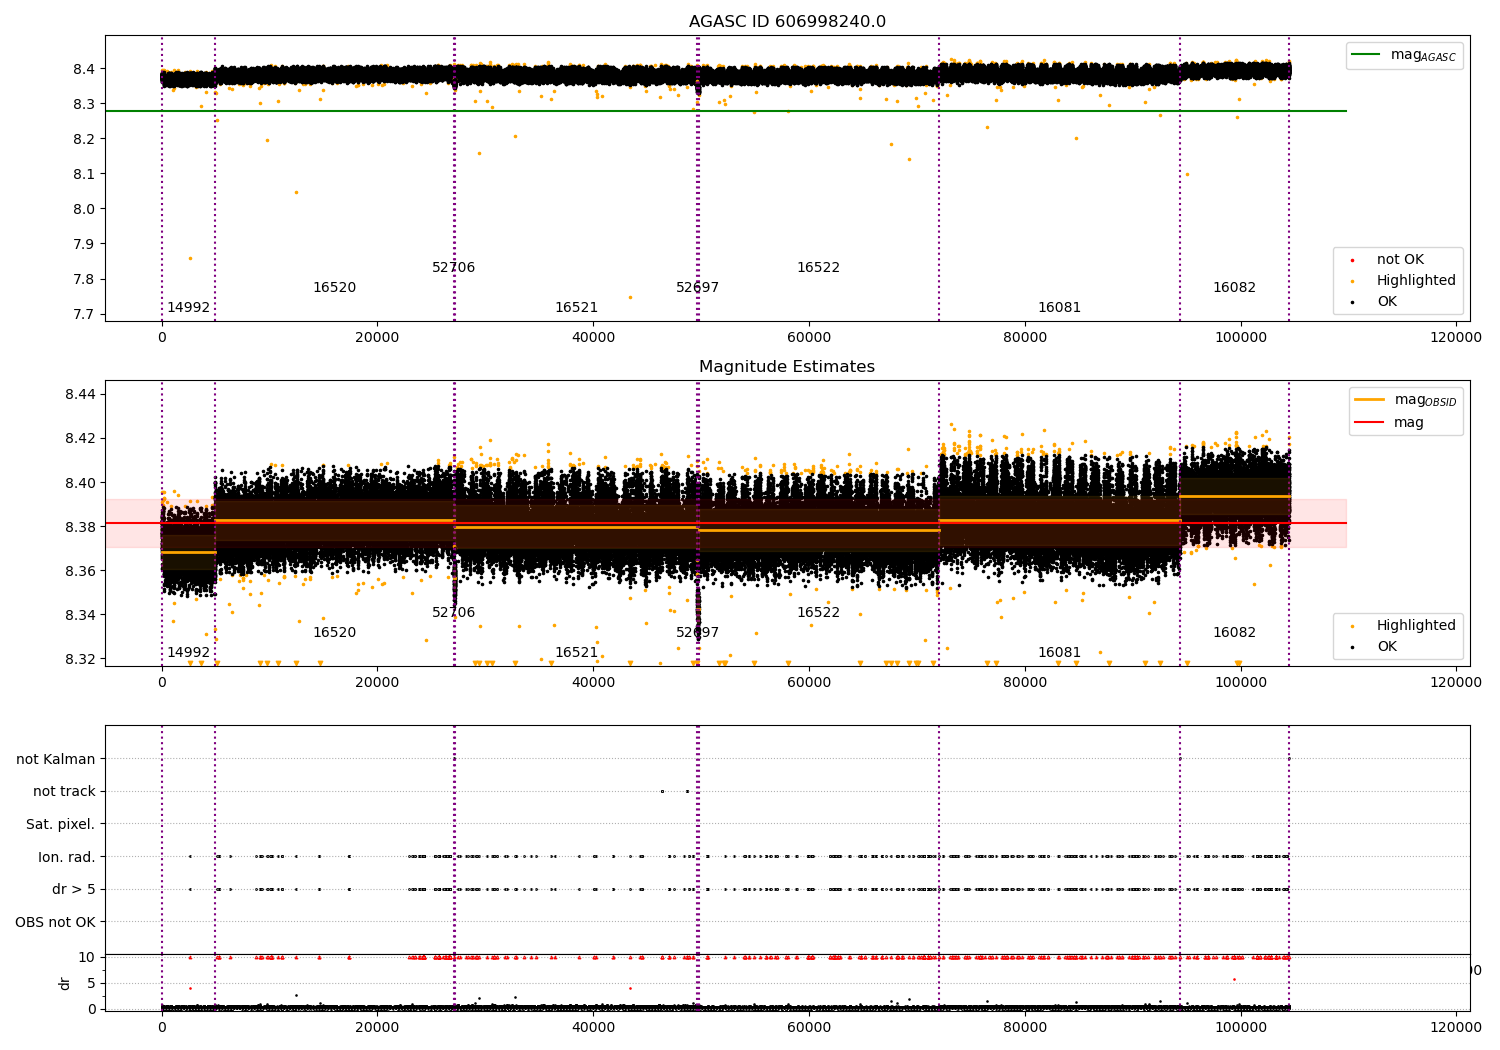
Task: Click the 8.42 y-axis tick label
Action: (x=79, y=439)
